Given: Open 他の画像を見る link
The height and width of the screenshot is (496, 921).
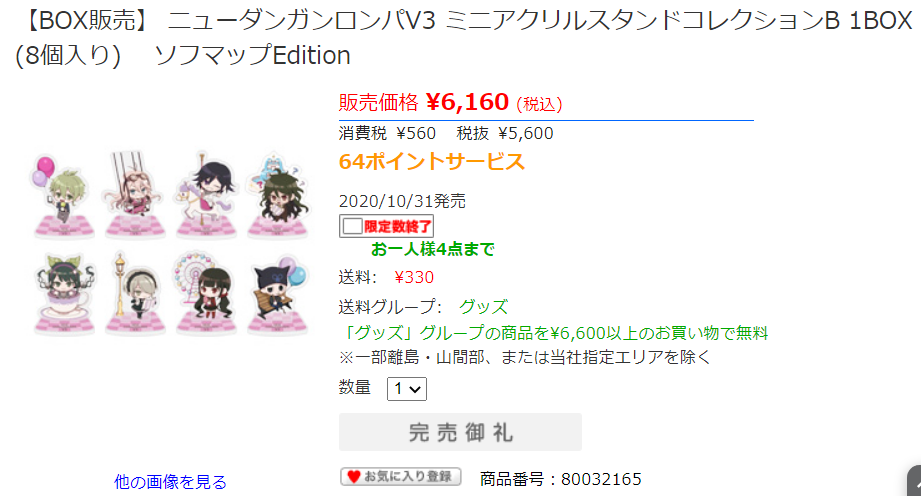Looking at the screenshot, I should [x=170, y=482].
